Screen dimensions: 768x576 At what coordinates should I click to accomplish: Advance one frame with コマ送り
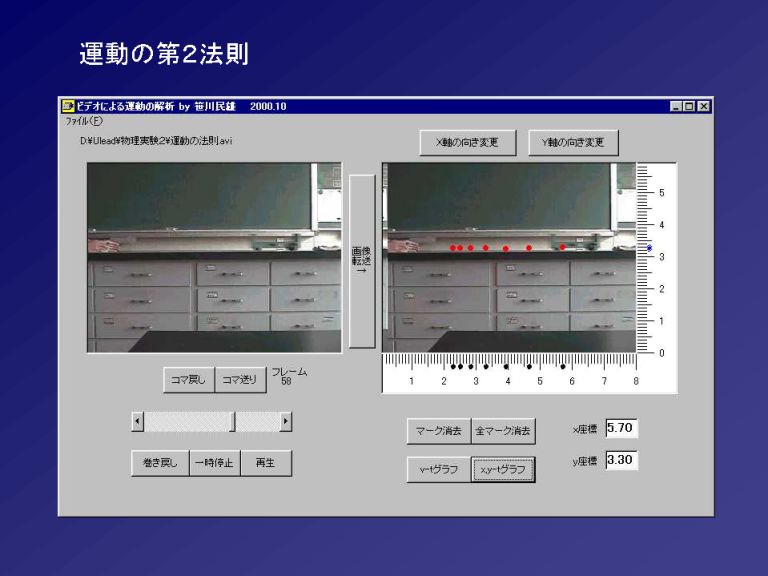(240, 380)
